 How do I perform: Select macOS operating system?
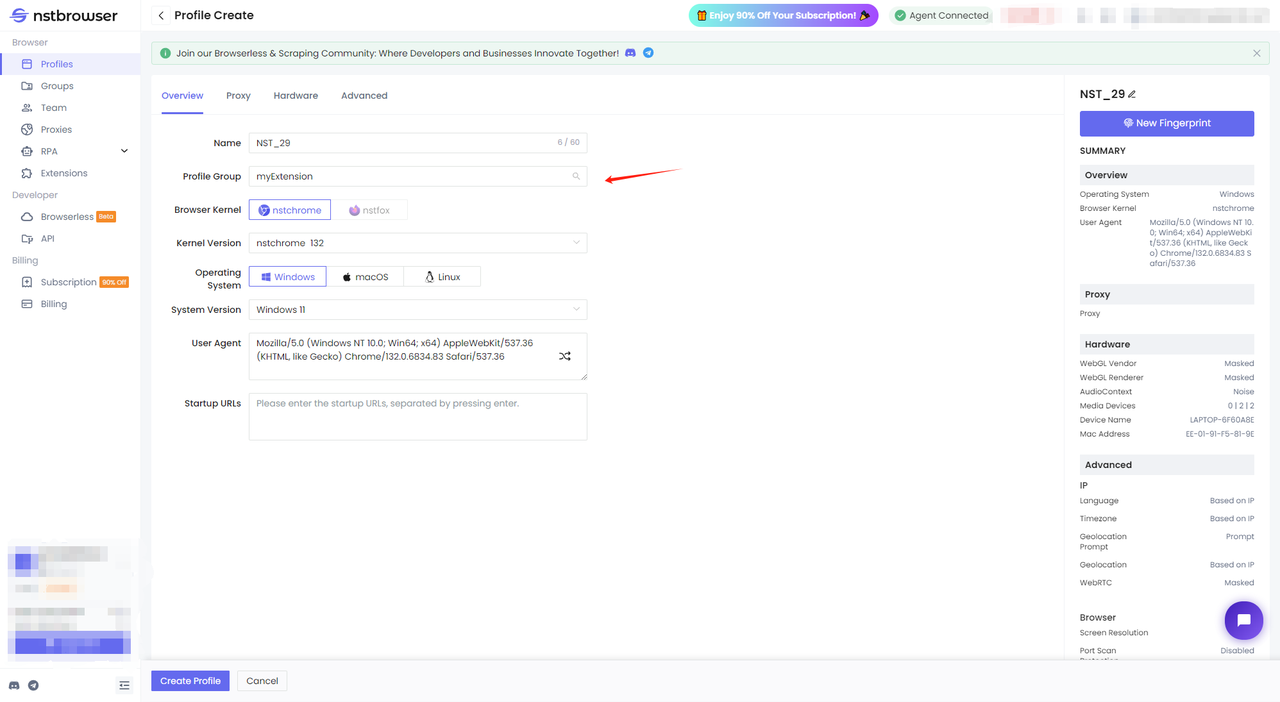[365, 277]
